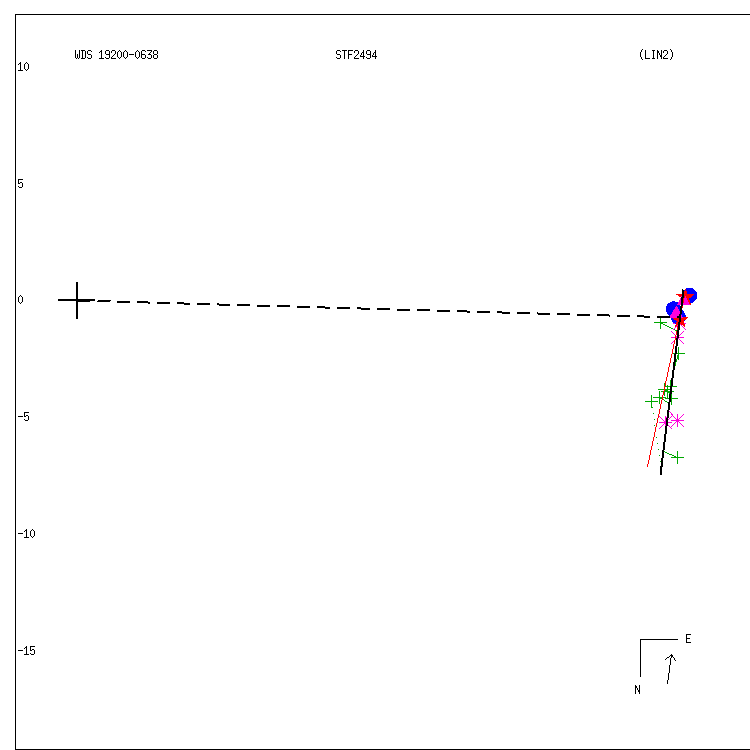Screen dimensions: 750x750
Task: Click the E compass direction label
Action: point(688,639)
